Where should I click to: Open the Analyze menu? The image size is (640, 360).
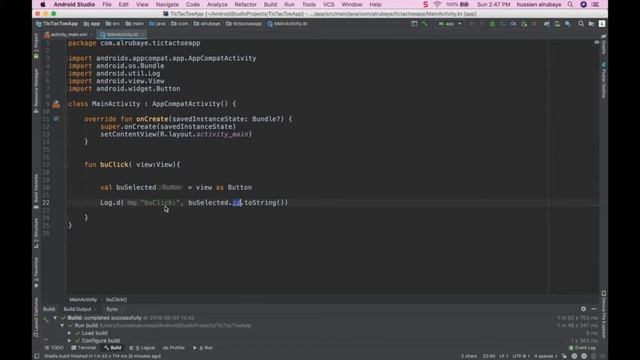(217, 4)
